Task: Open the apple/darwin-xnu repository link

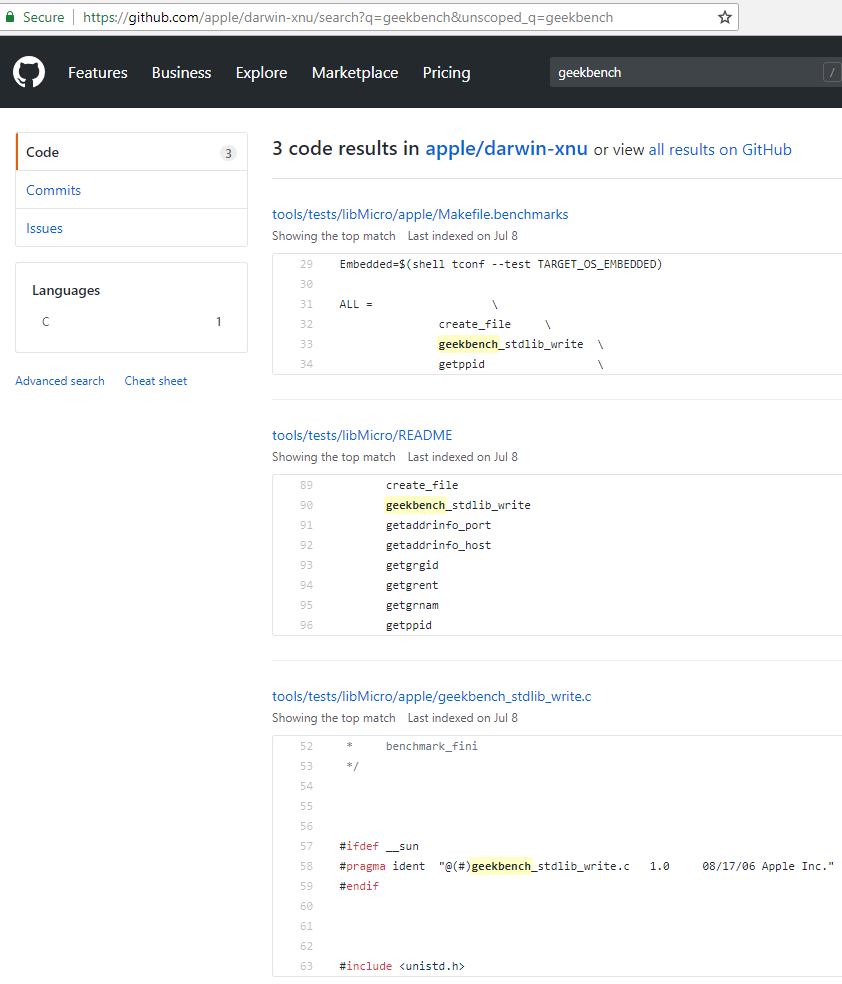Action: (x=506, y=149)
